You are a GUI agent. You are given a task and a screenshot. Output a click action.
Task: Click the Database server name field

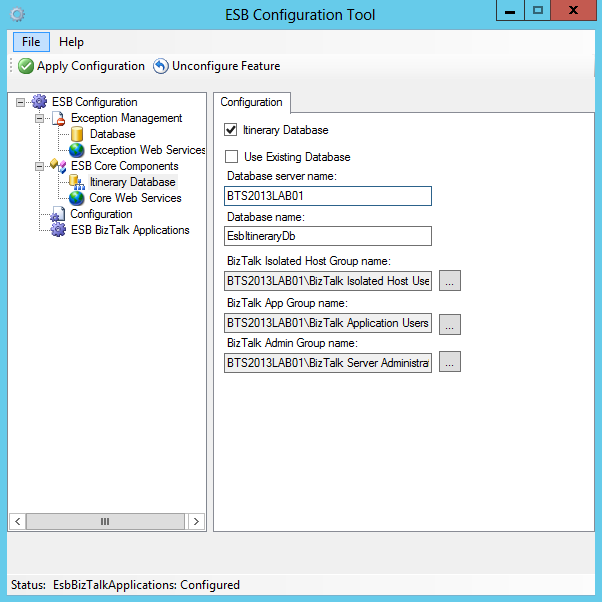point(328,196)
